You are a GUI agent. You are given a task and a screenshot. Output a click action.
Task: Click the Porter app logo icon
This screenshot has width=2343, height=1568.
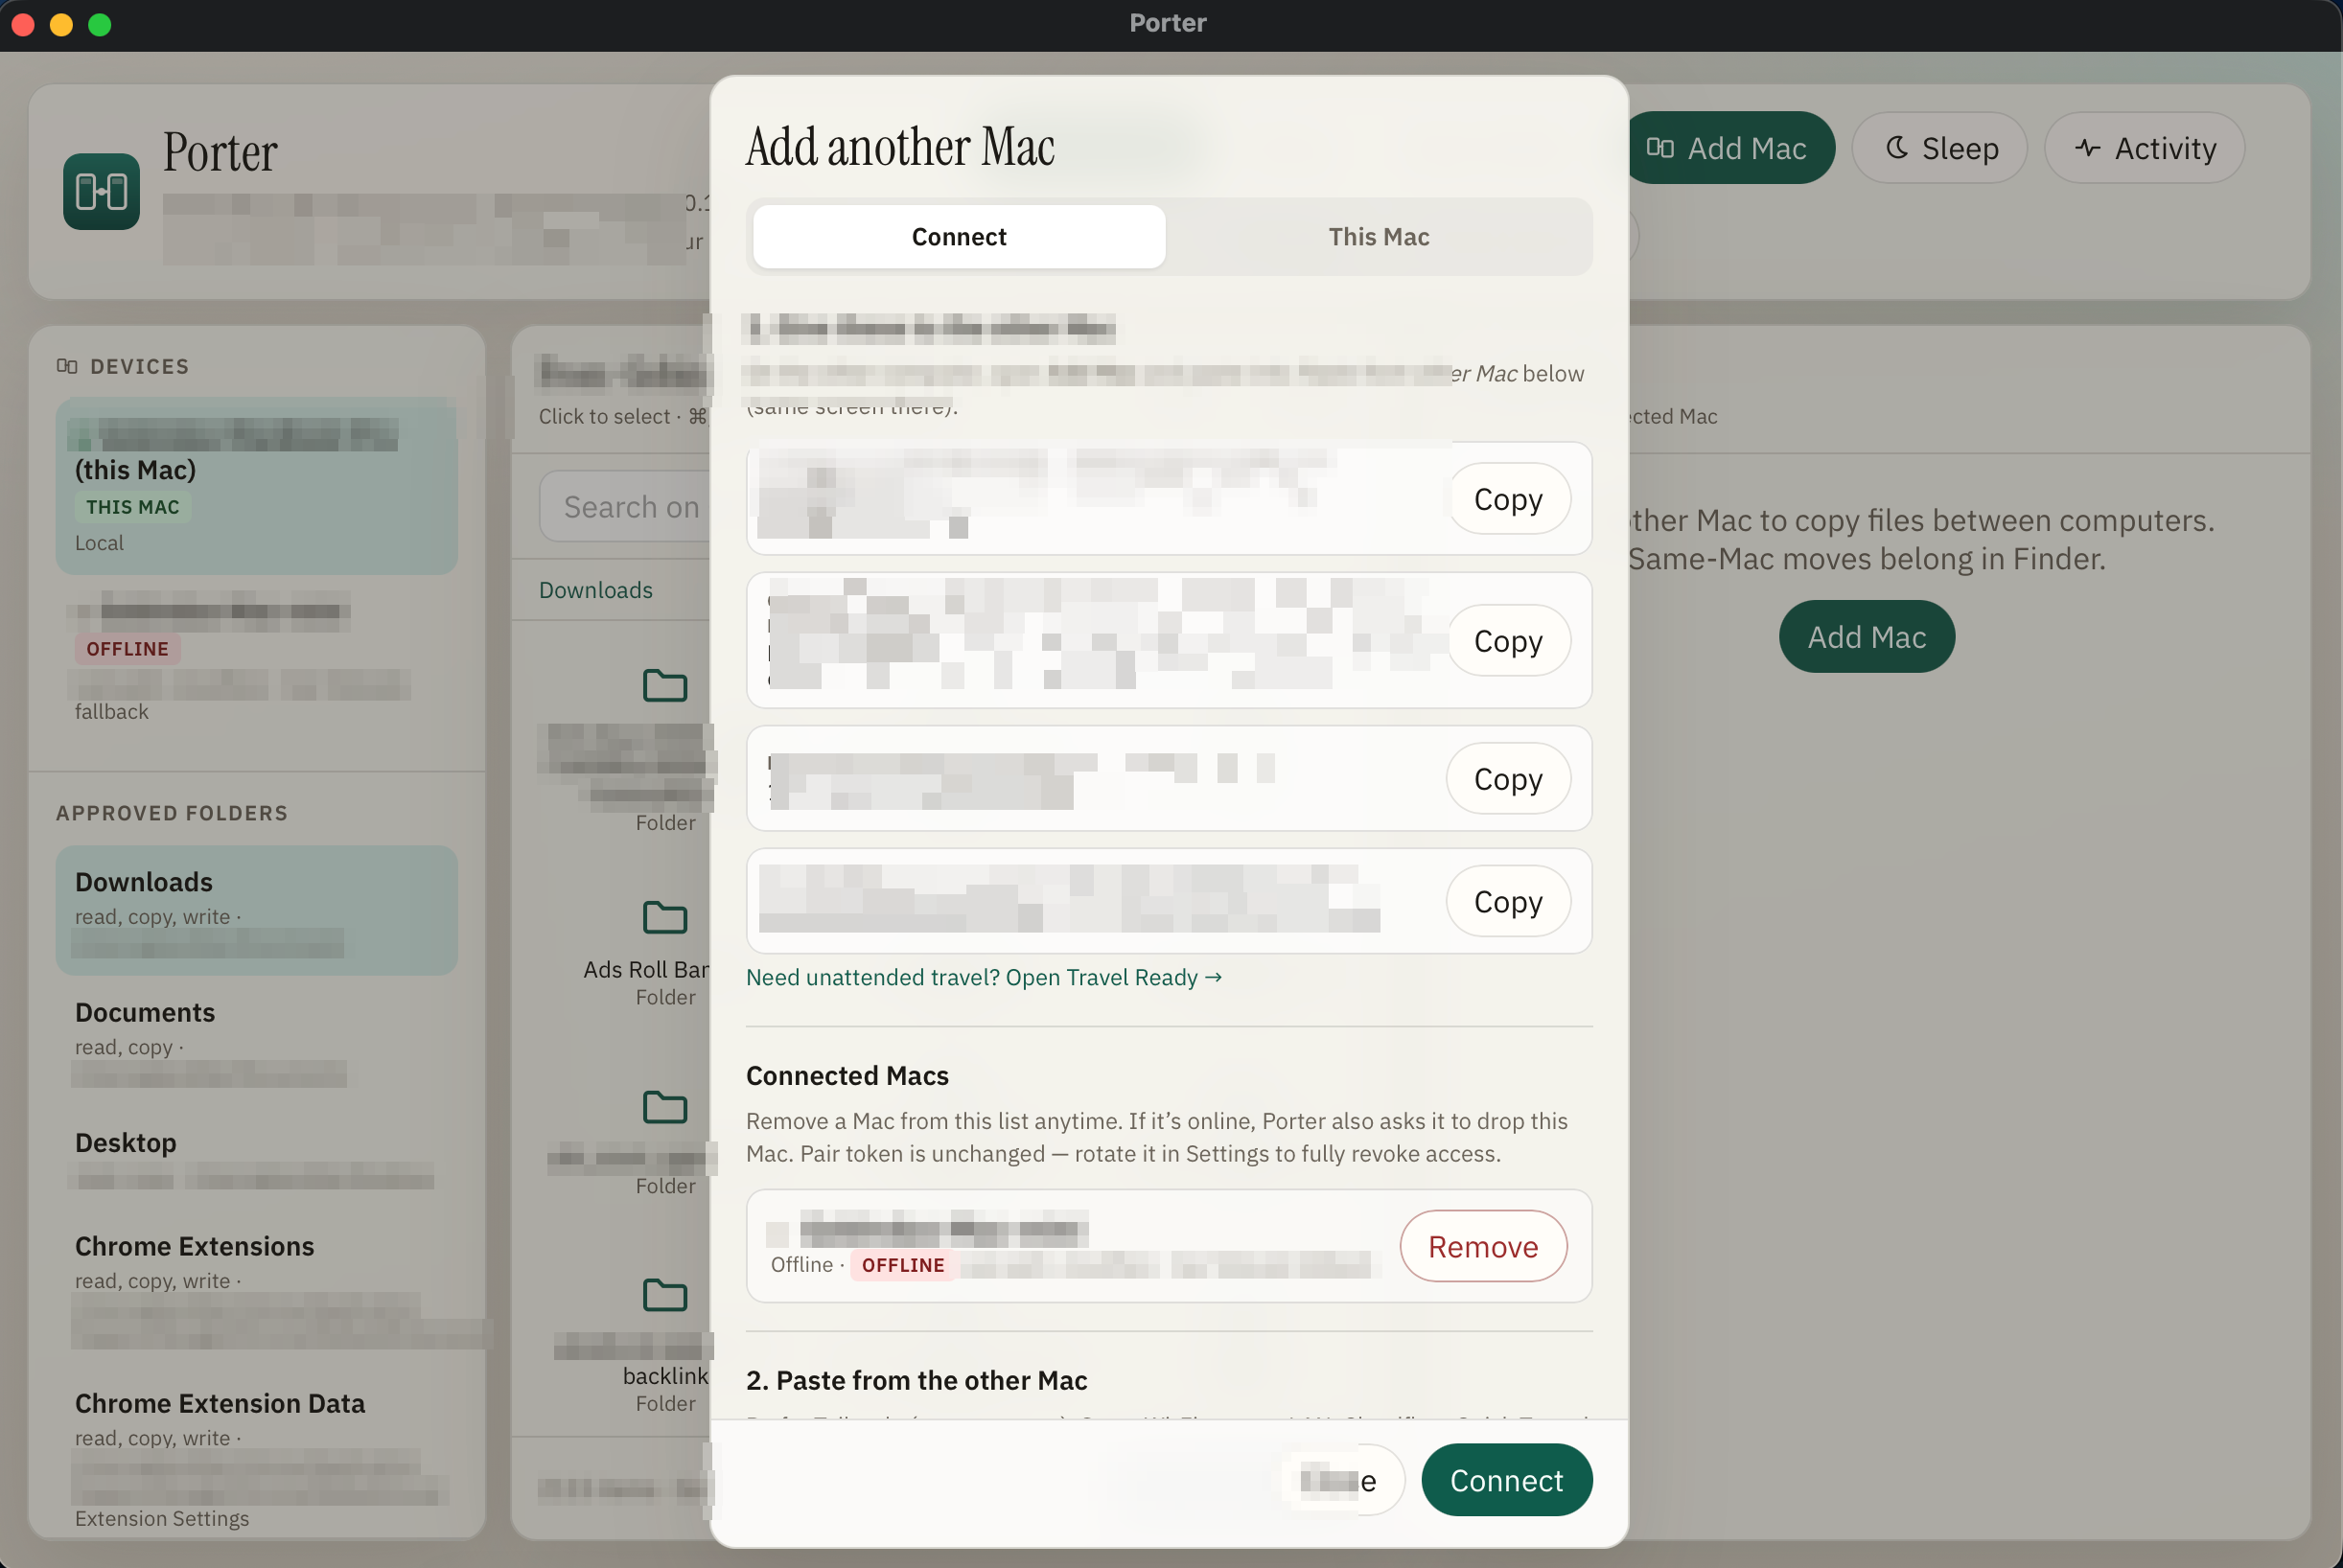[101, 191]
